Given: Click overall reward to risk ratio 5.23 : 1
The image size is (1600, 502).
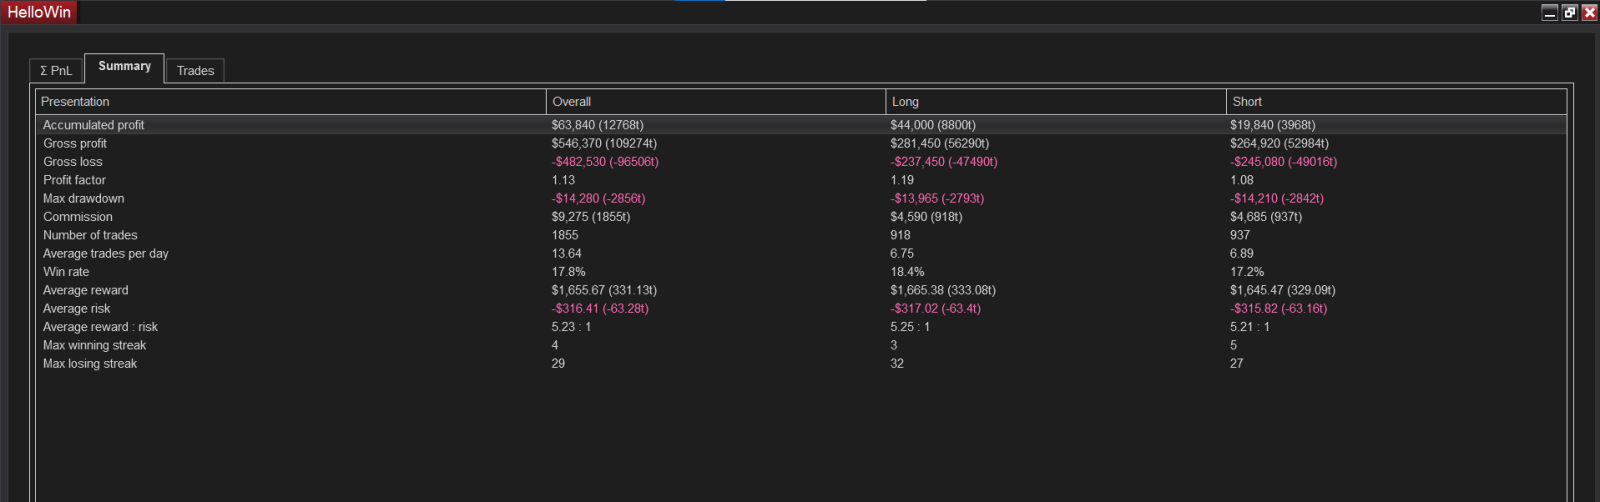Looking at the screenshot, I should (x=571, y=327).
